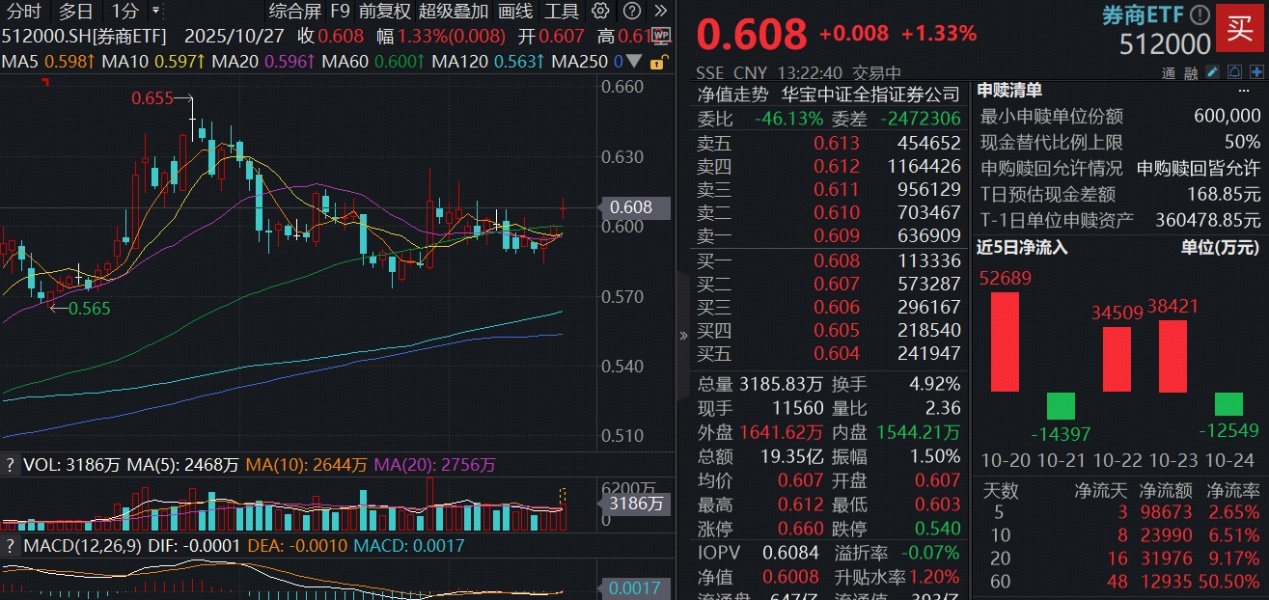Open VOL indicator help question mark
This screenshot has width=1269, height=600.
10,465
